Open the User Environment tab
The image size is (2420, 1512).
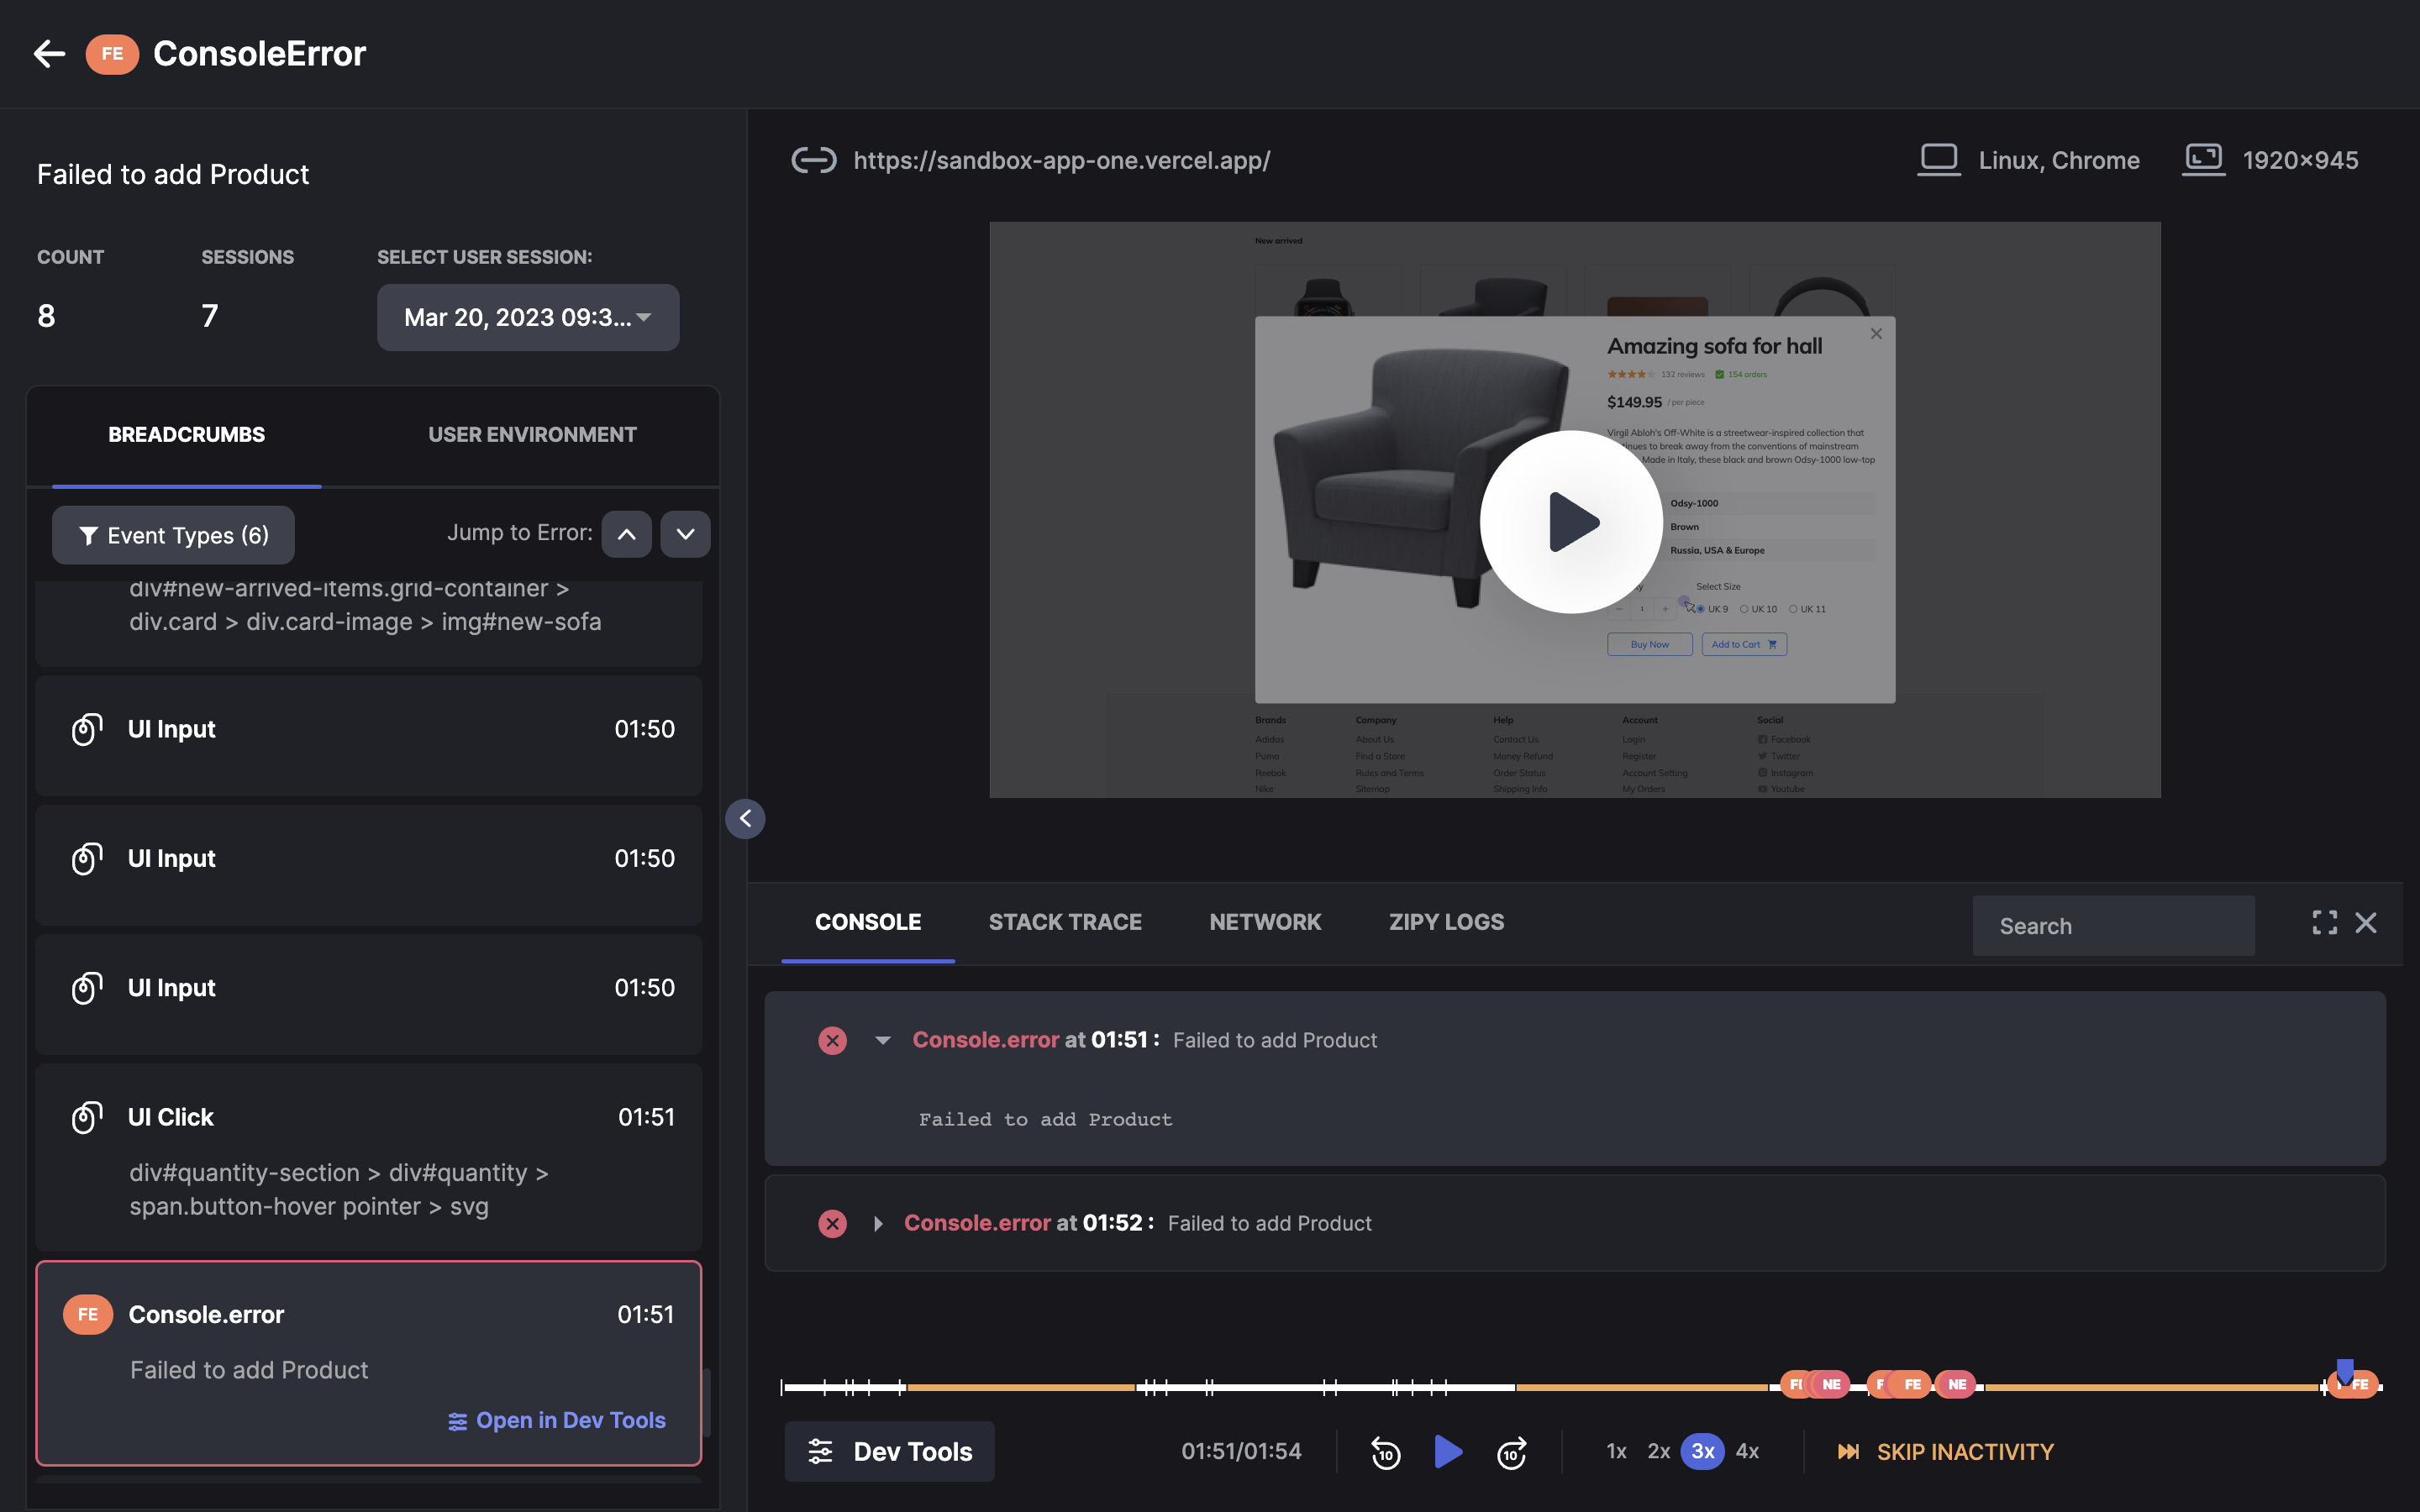click(532, 434)
